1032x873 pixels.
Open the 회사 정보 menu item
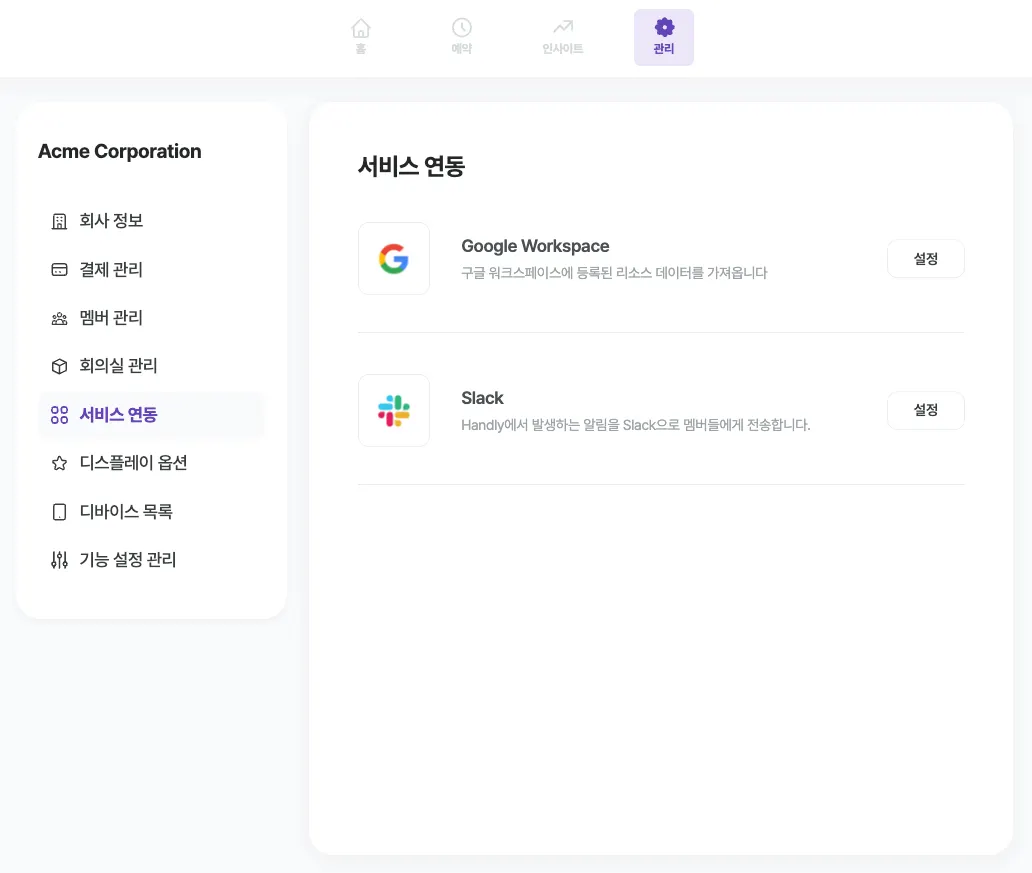tap(112, 221)
